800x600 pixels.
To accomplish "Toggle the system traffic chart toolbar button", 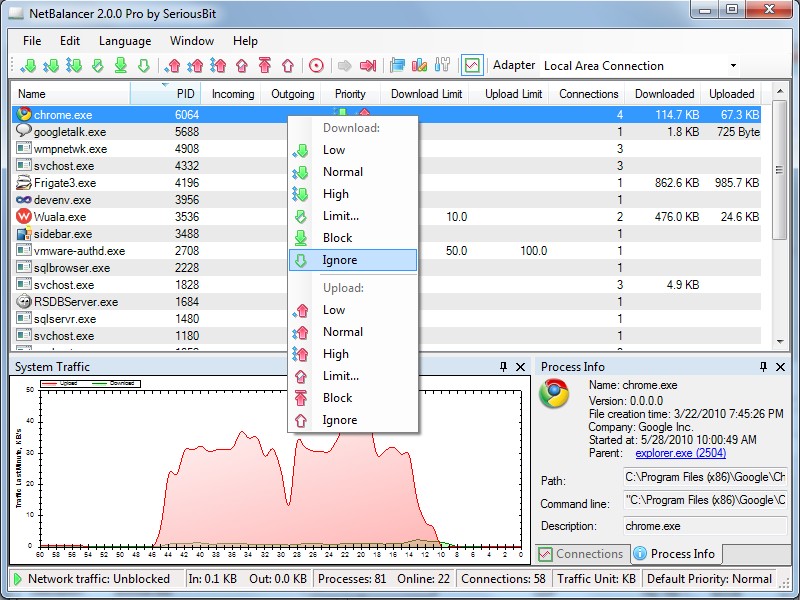I will [471, 66].
